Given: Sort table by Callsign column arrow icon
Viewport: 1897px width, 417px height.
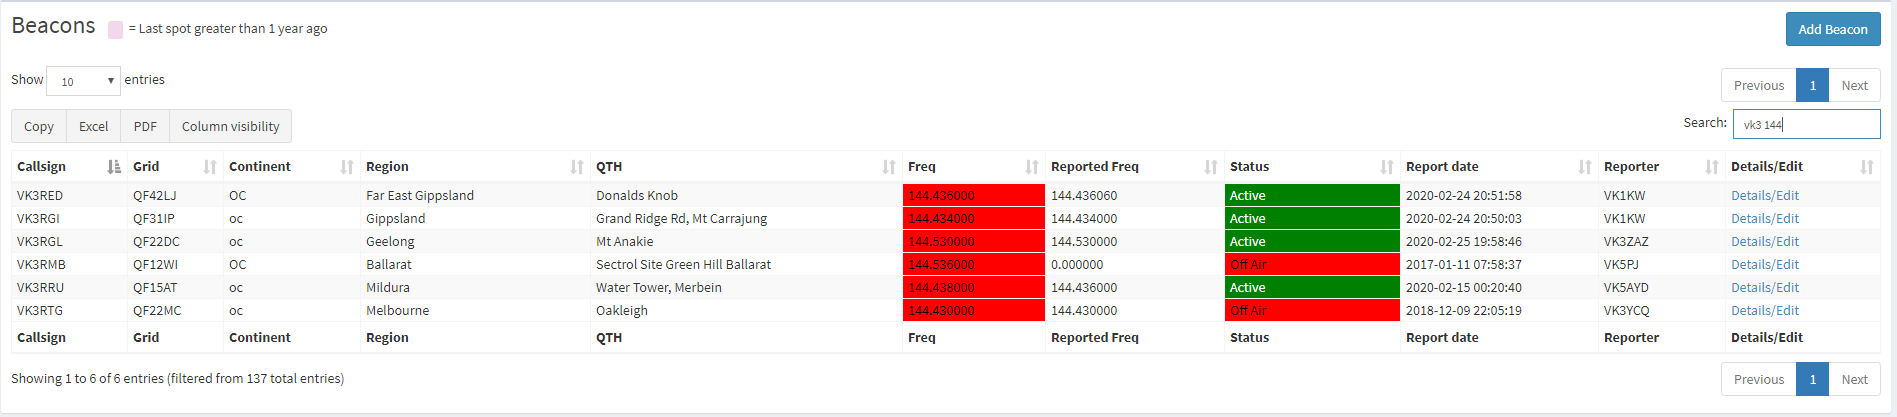Looking at the screenshot, I should coord(114,167).
